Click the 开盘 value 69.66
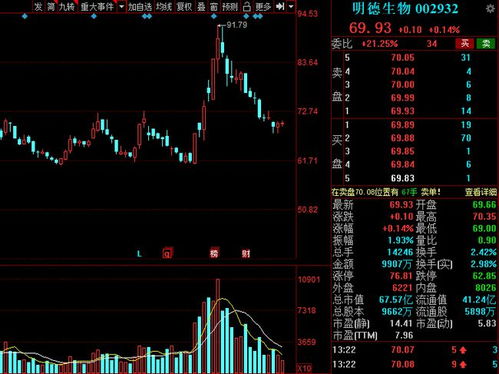499x374 pixels. tap(484, 205)
